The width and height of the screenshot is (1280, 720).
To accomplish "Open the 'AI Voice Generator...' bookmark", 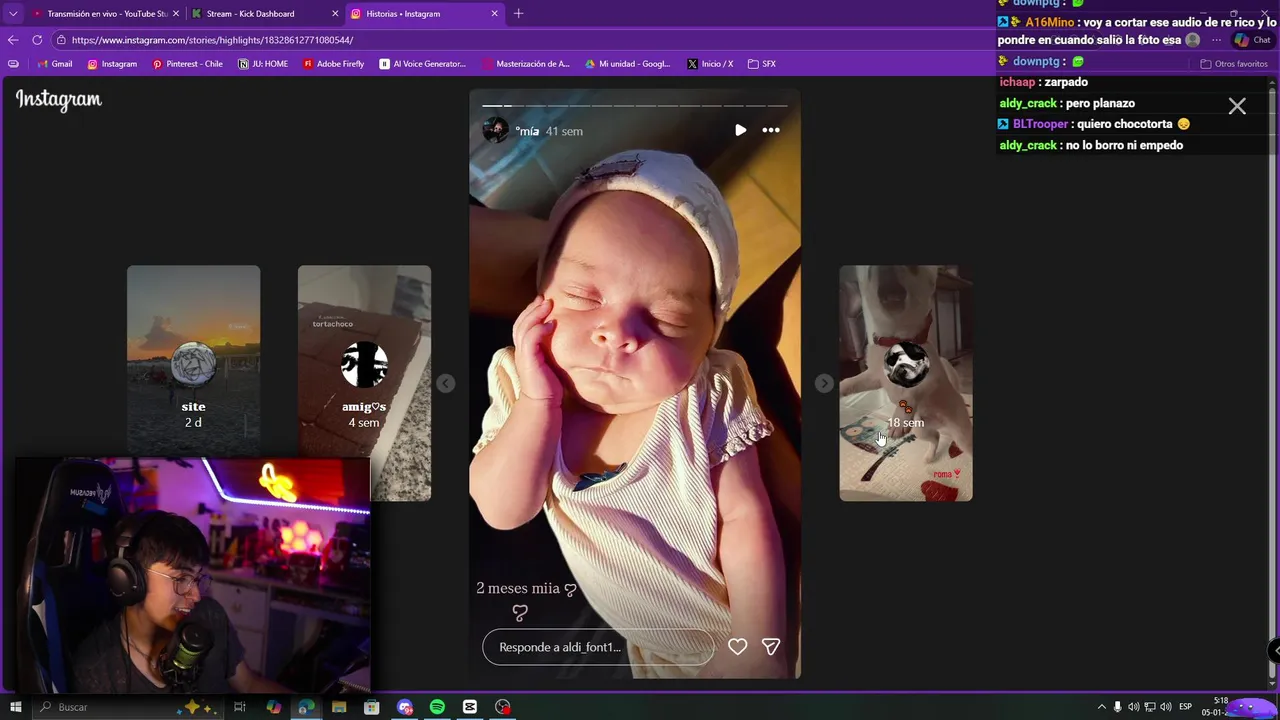I will tap(422, 64).
